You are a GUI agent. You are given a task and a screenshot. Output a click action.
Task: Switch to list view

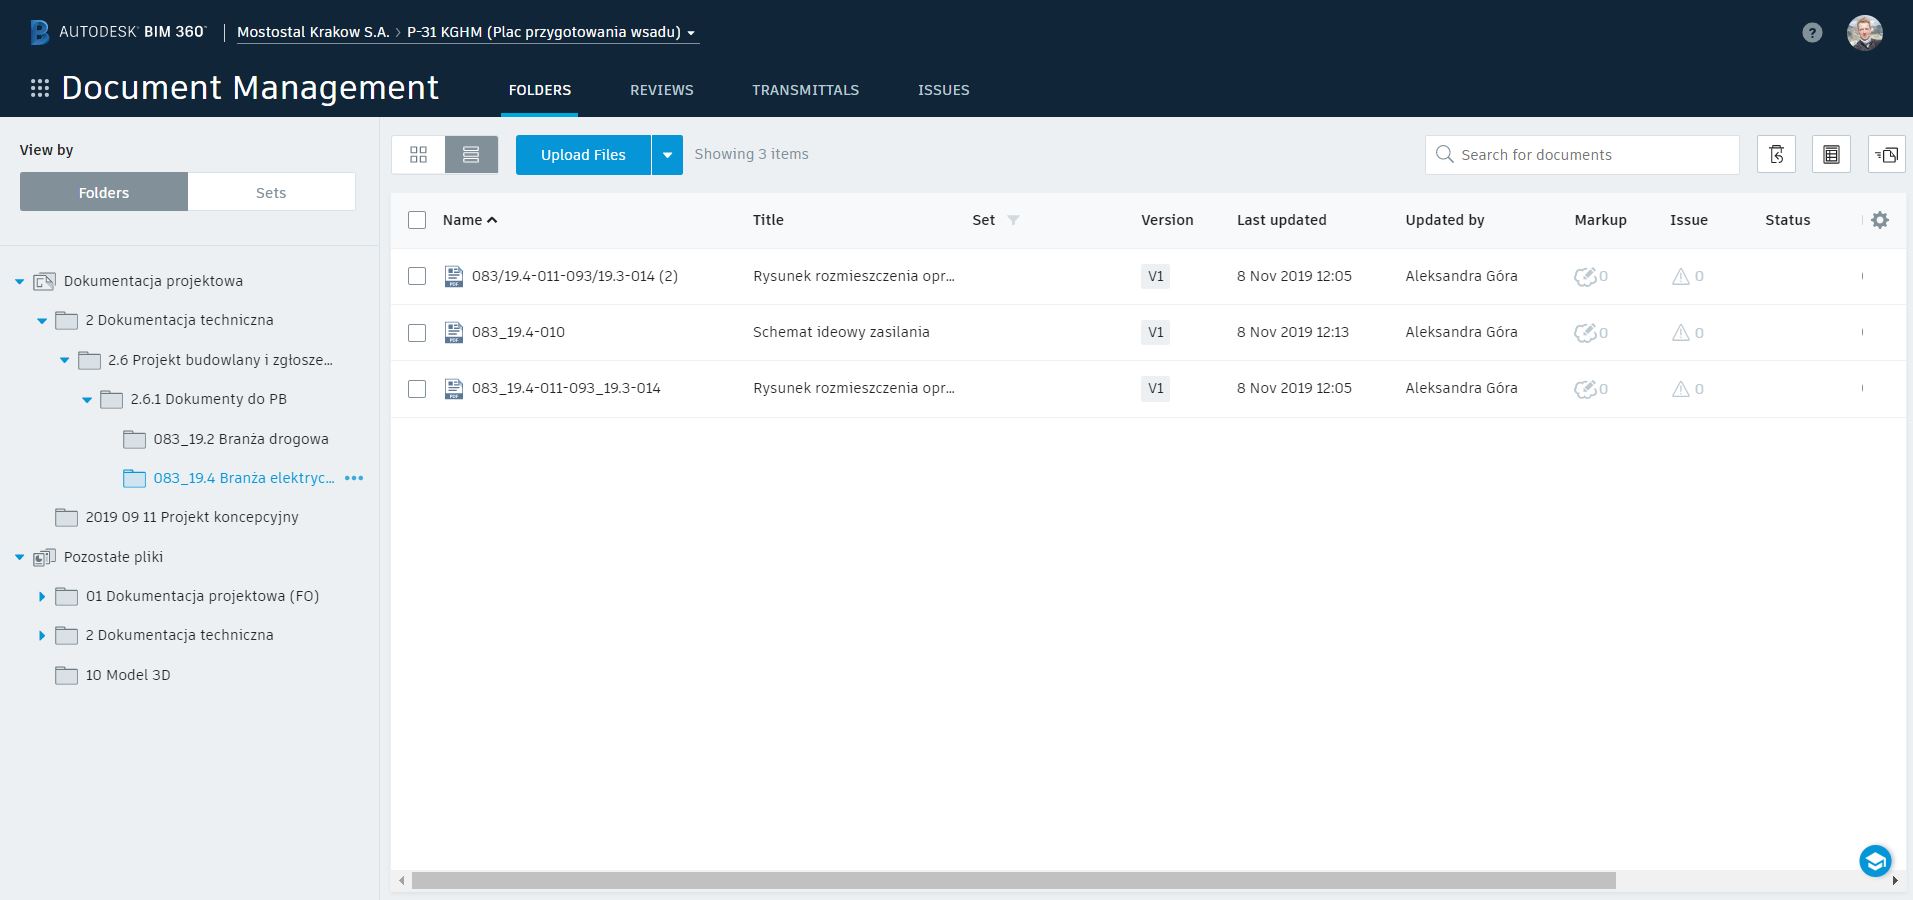[x=471, y=155]
